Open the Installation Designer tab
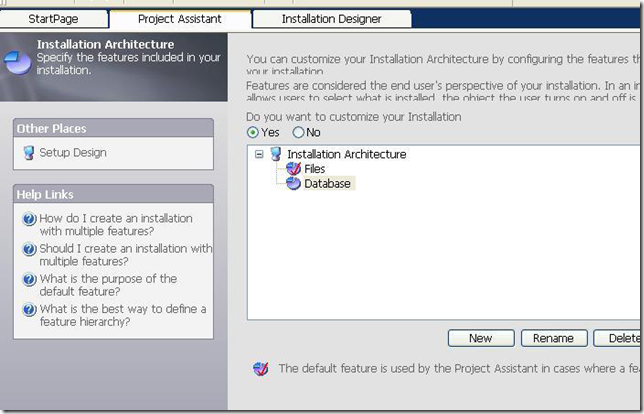The image size is (644, 414). [331, 19]
